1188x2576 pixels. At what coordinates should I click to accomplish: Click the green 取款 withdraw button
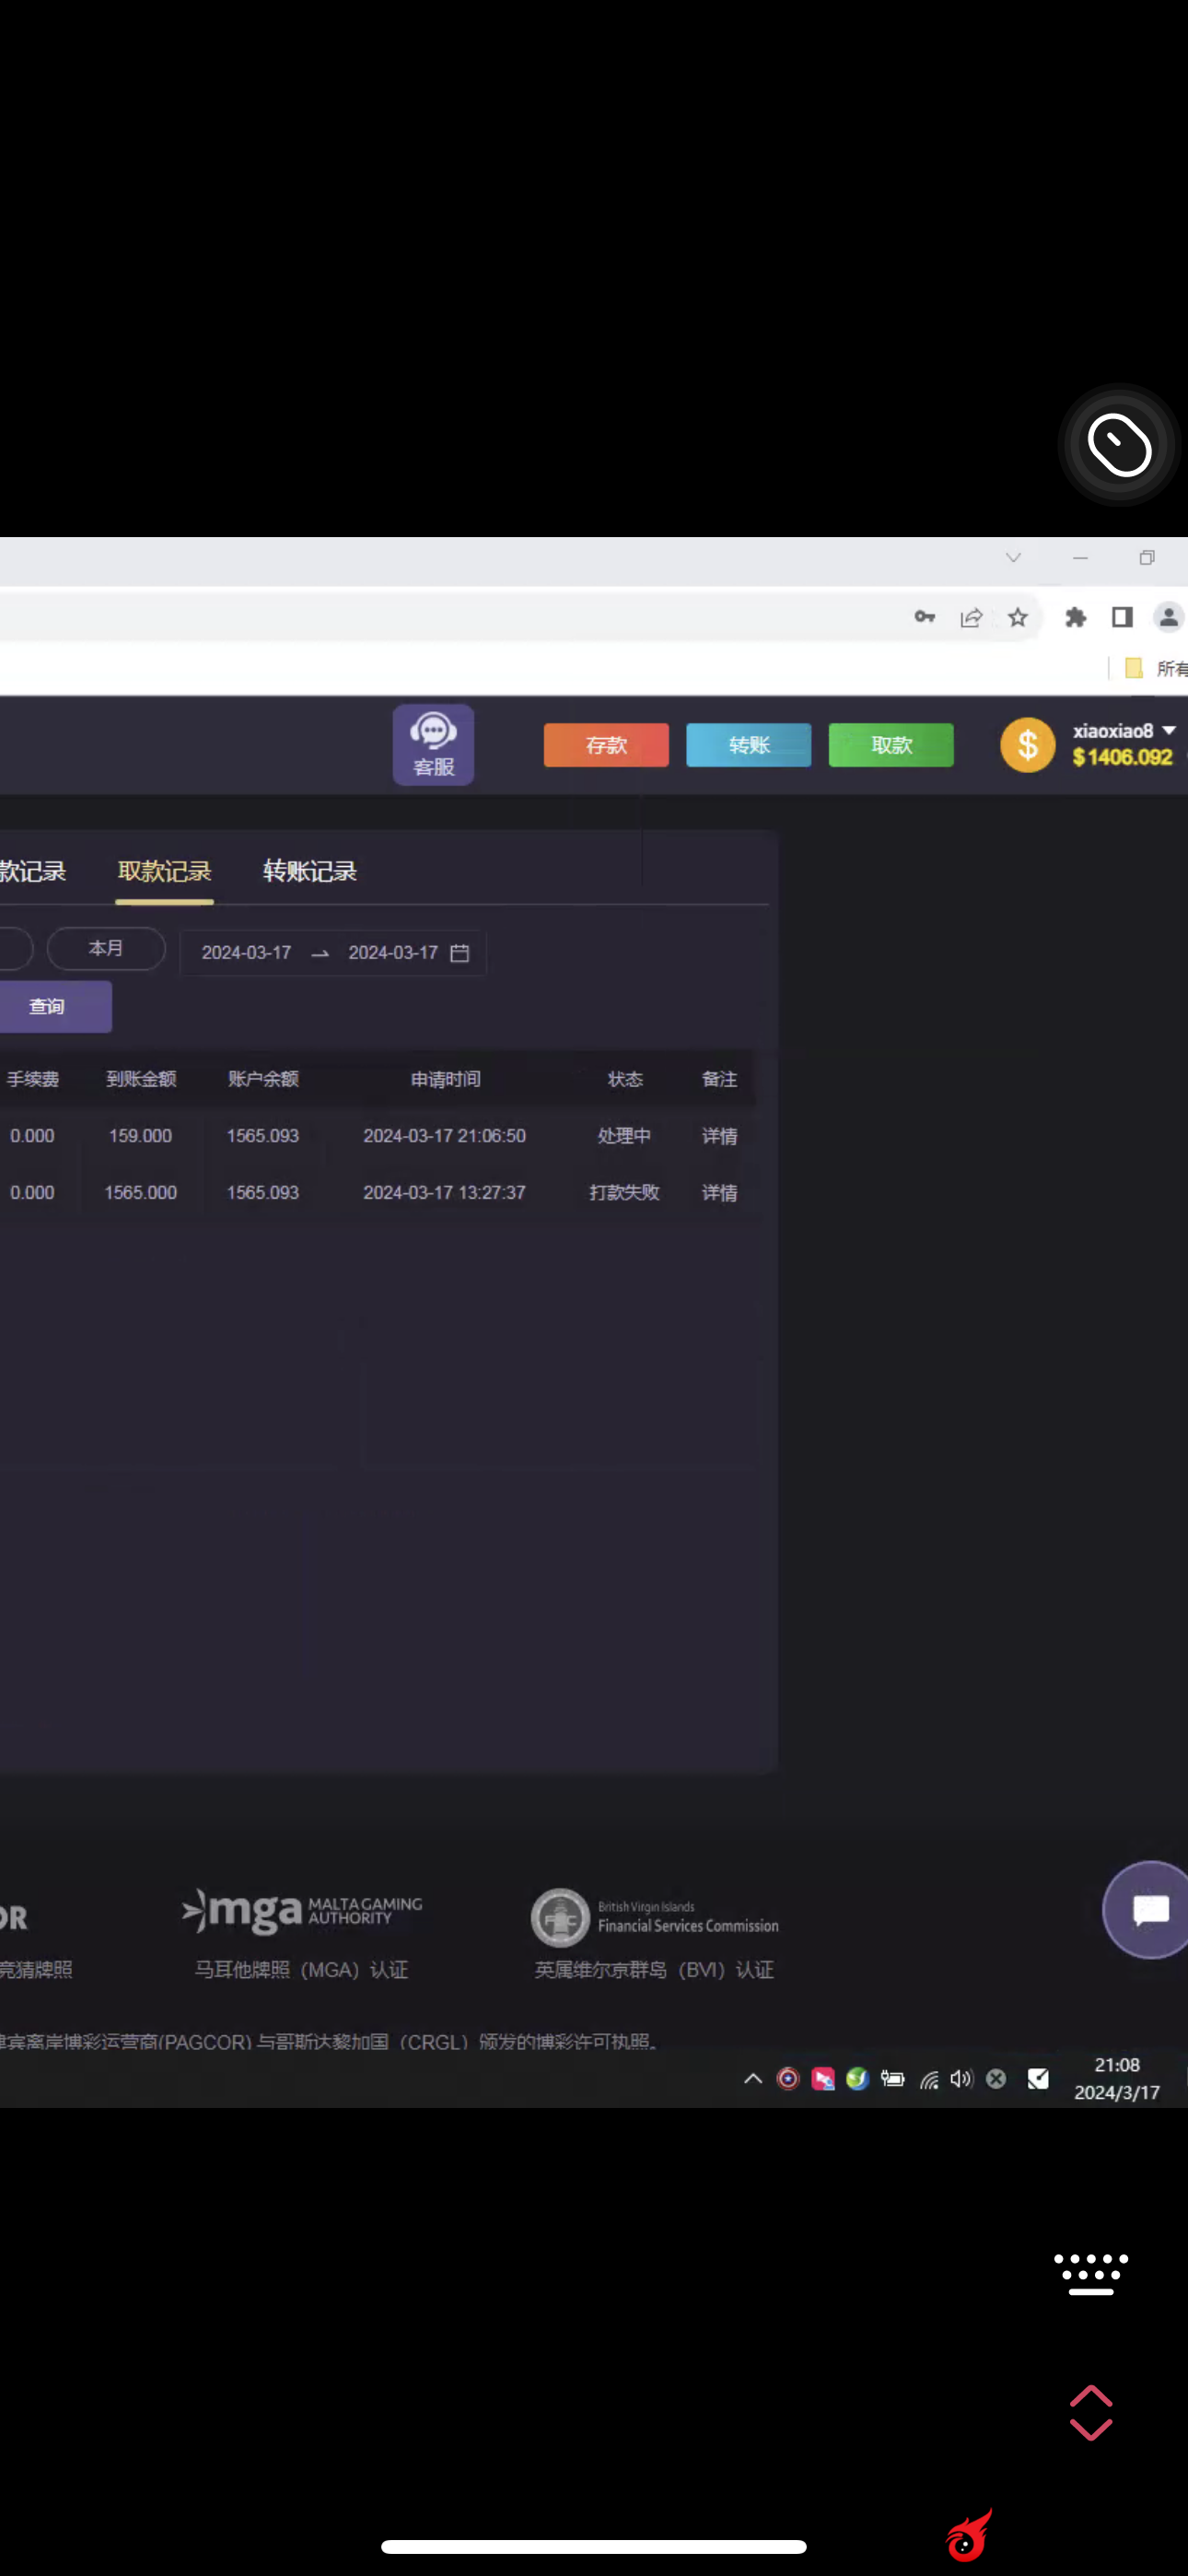pyautogui.click(x=890, y=745)
